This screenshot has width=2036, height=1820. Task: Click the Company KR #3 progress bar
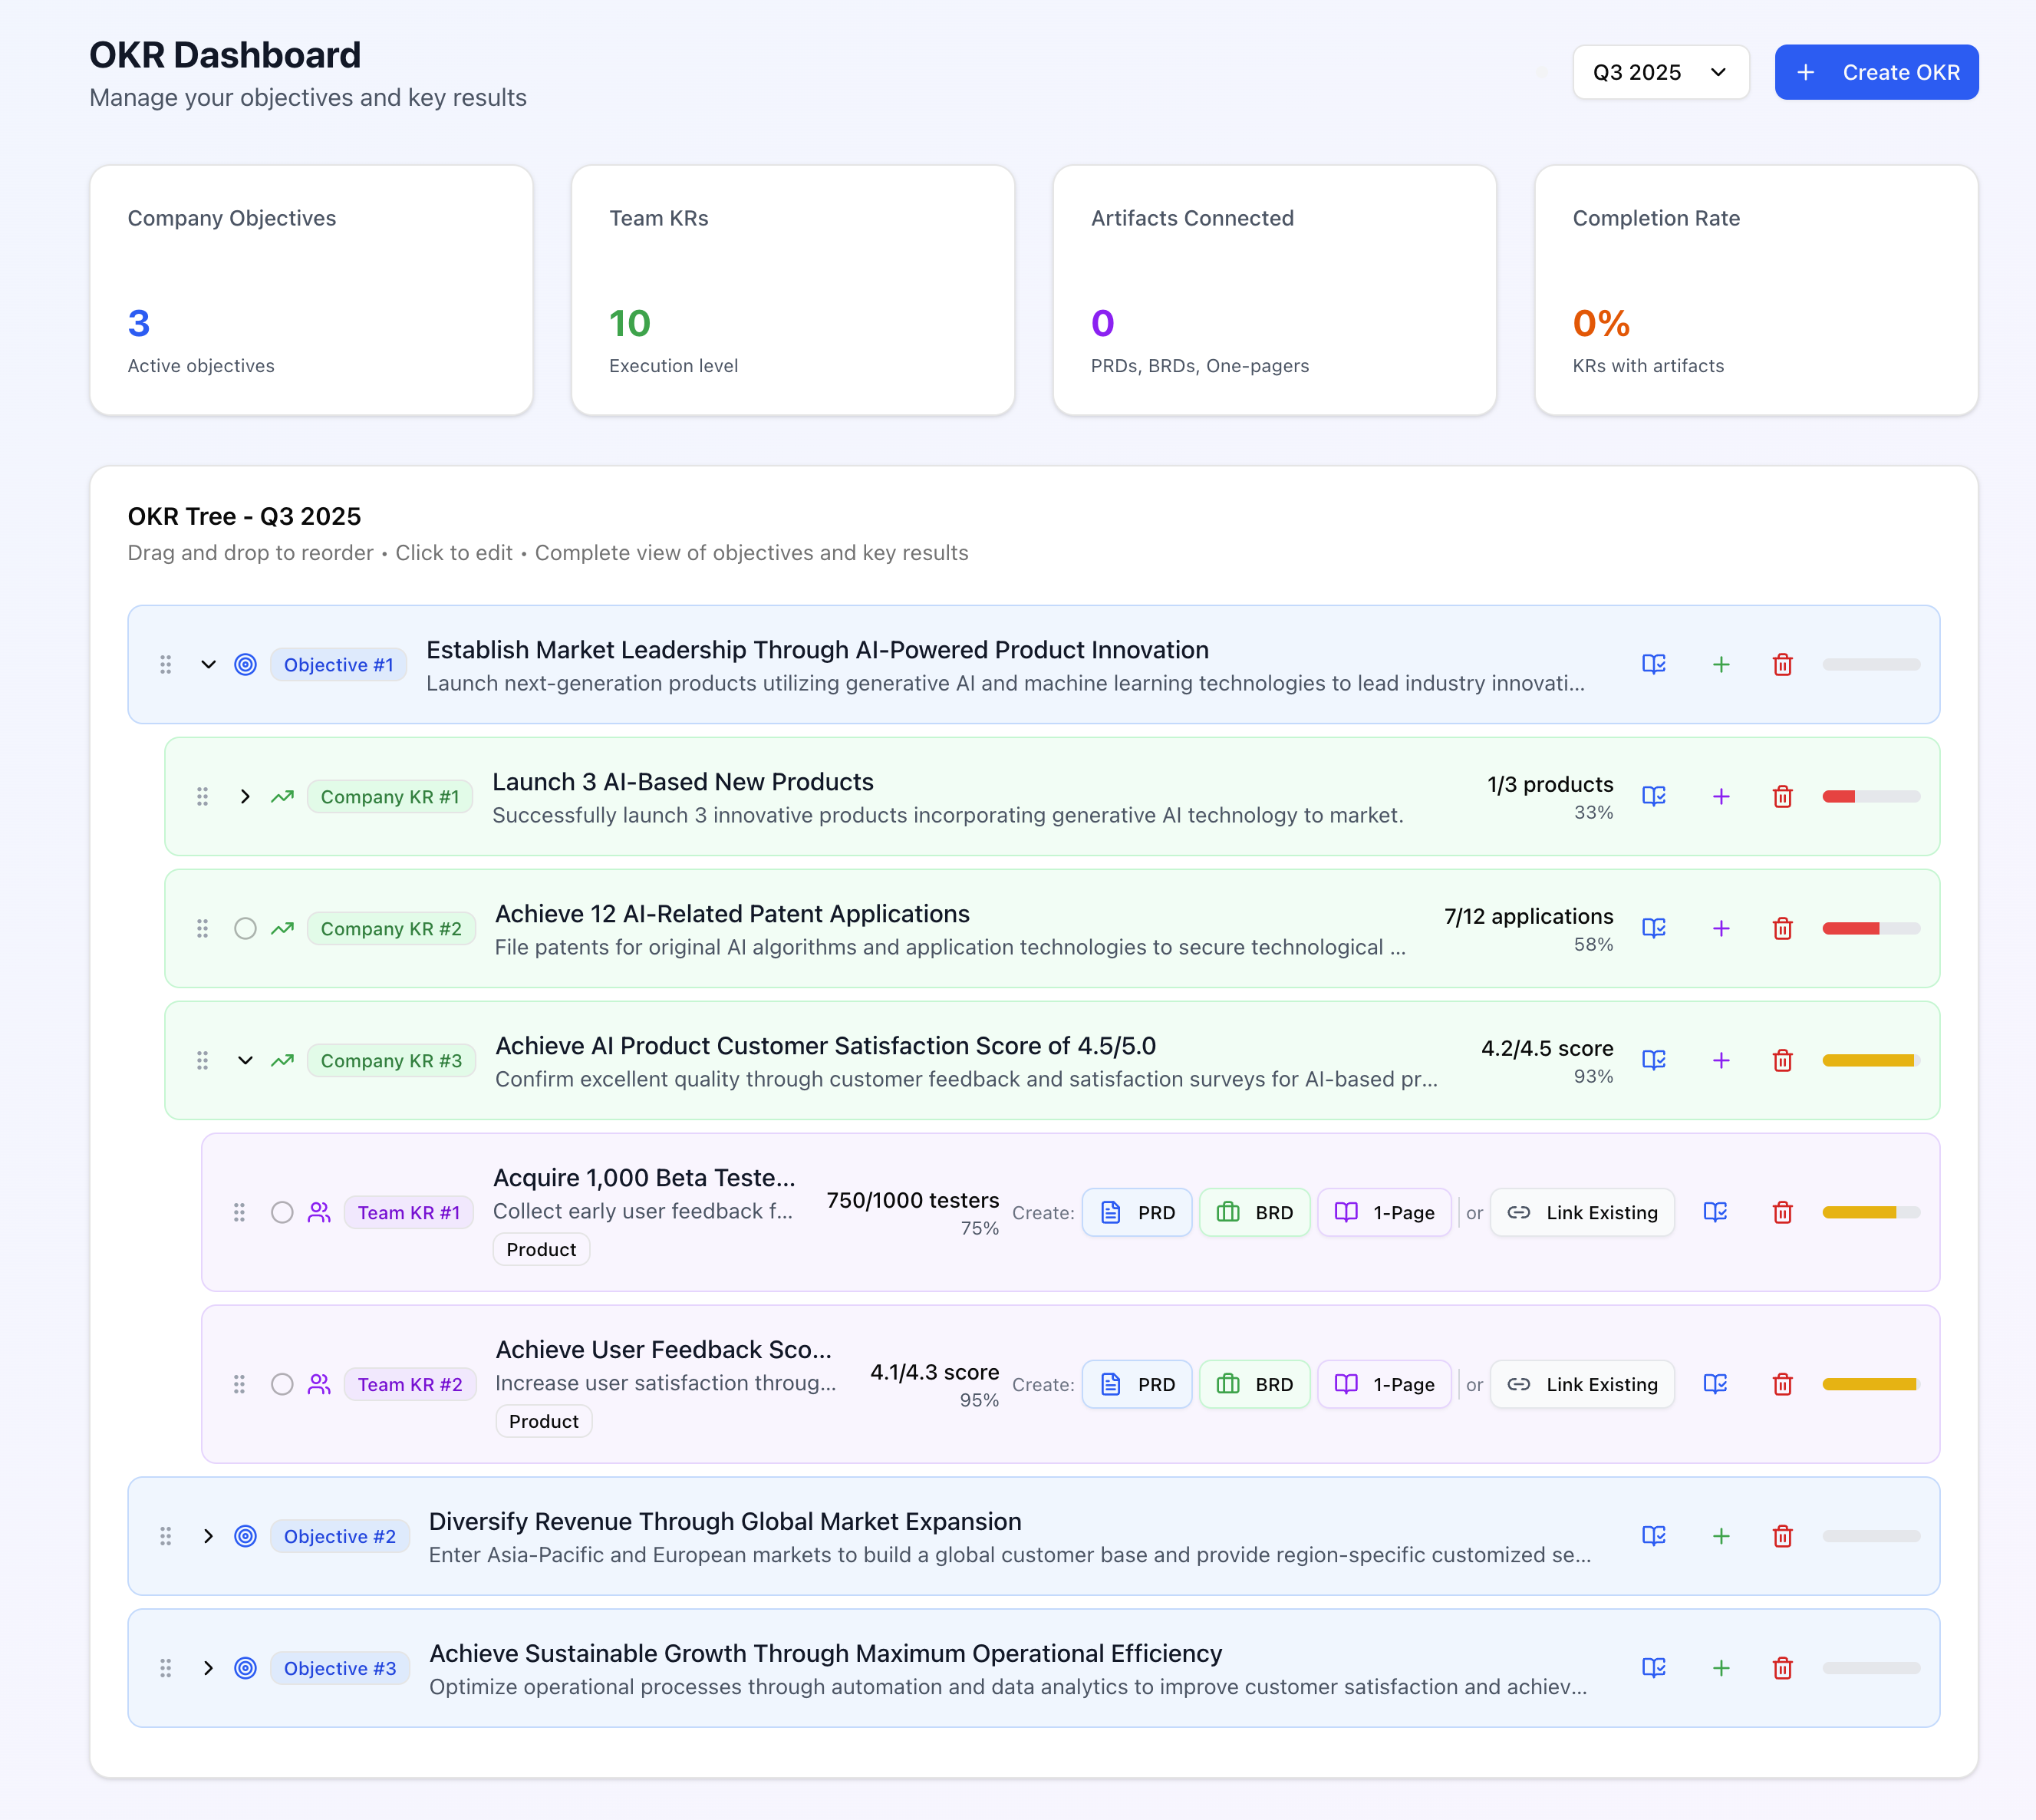(x=1871, y=1060)
